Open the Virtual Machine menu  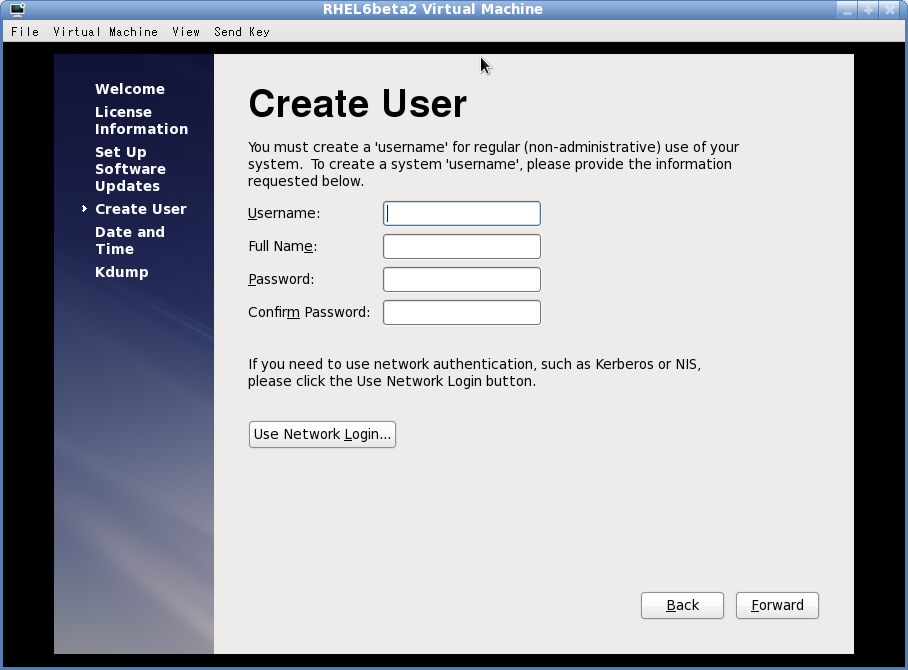[x=105, y=32]
